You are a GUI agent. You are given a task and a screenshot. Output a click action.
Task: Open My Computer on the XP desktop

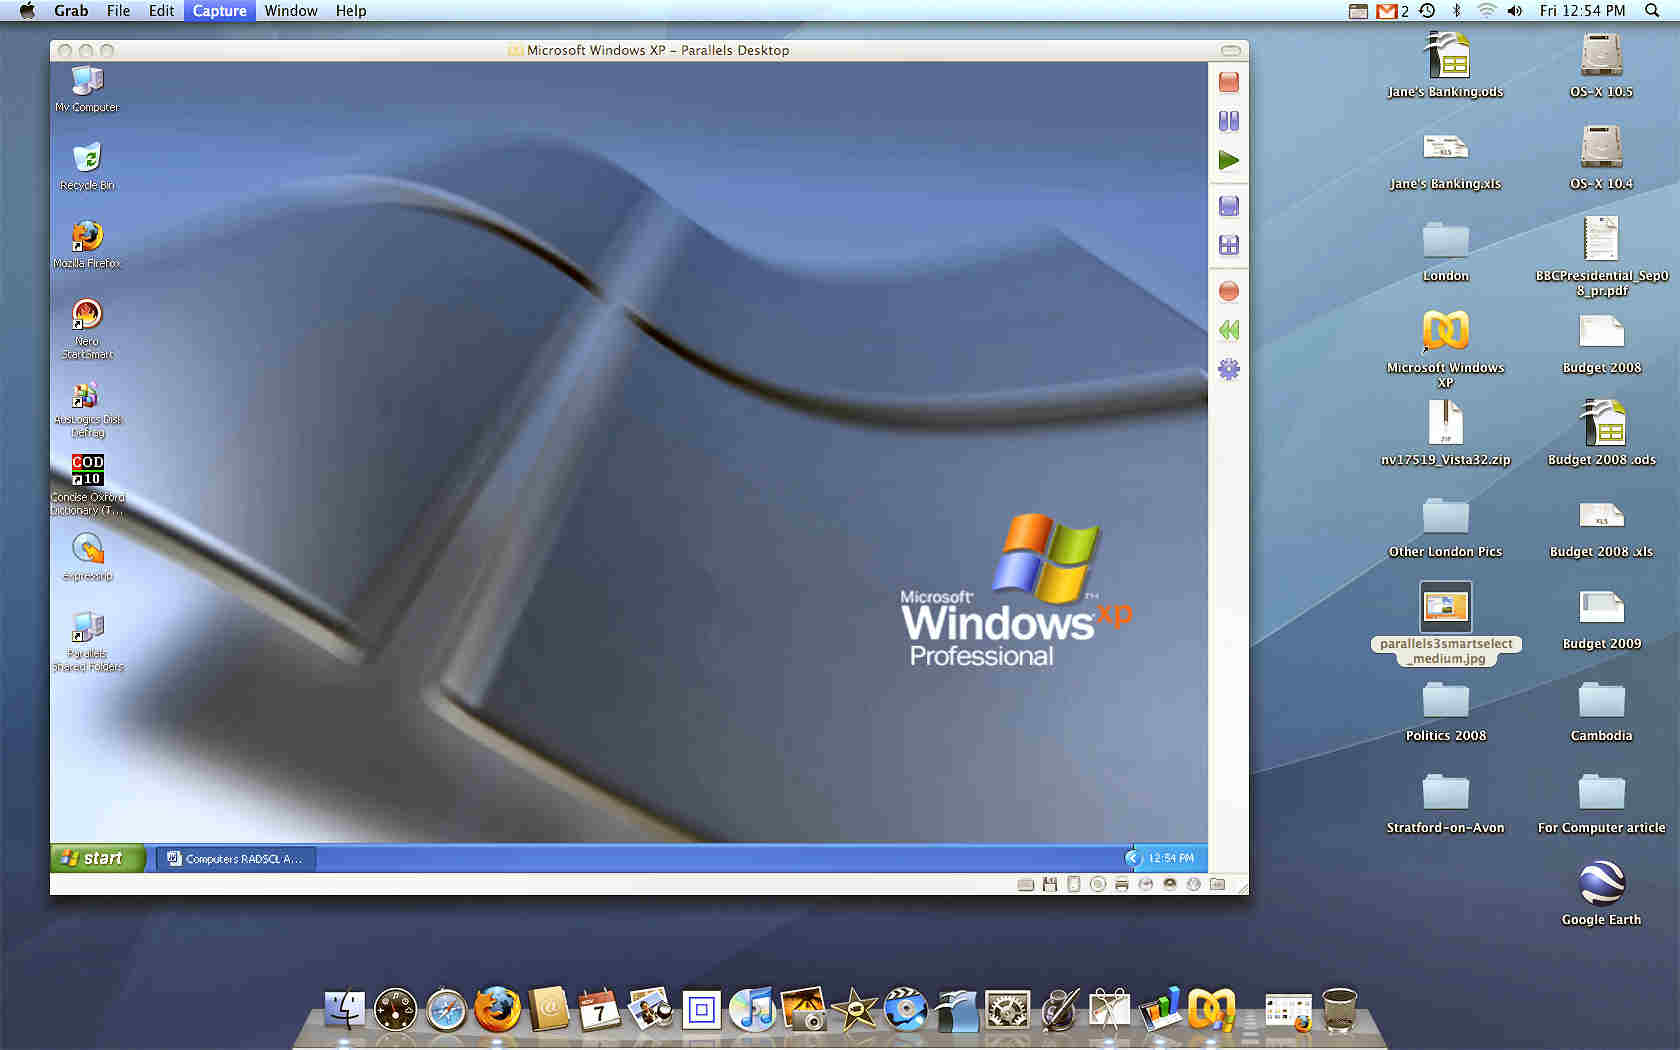87,88
